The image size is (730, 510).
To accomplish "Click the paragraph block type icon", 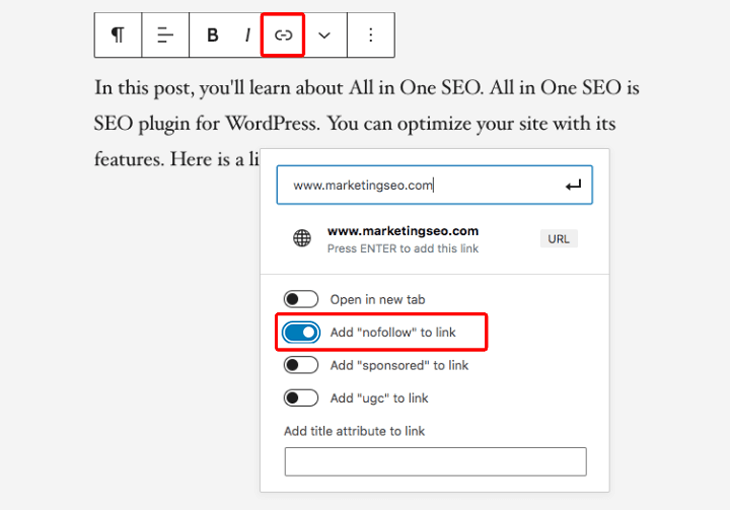I will (118, 35).
